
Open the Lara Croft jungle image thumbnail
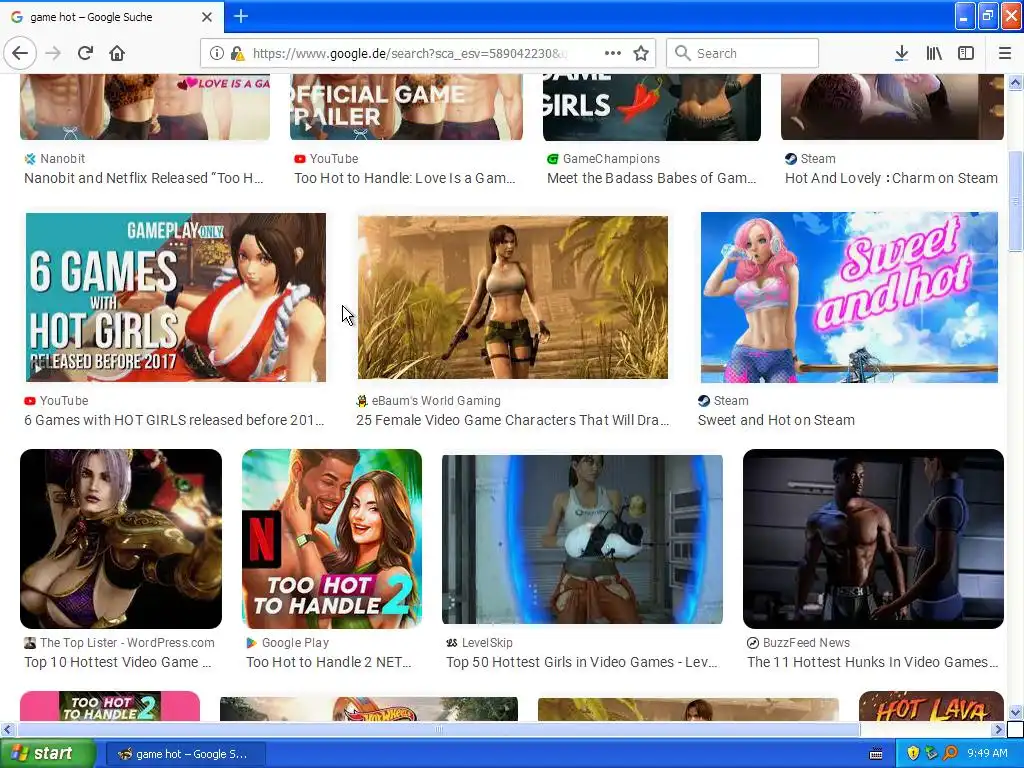pyautogui.click(x=513, y=297)
